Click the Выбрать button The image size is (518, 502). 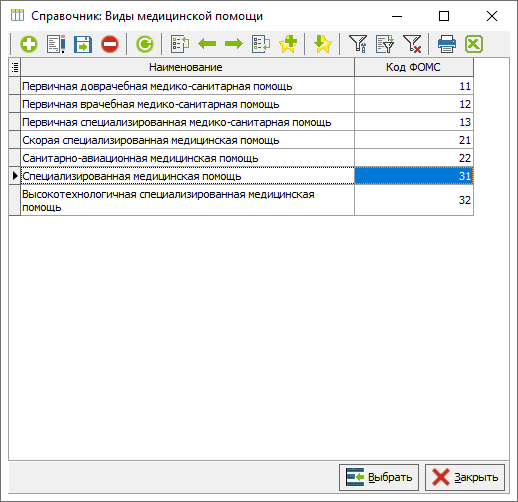(x=379, y=477)
